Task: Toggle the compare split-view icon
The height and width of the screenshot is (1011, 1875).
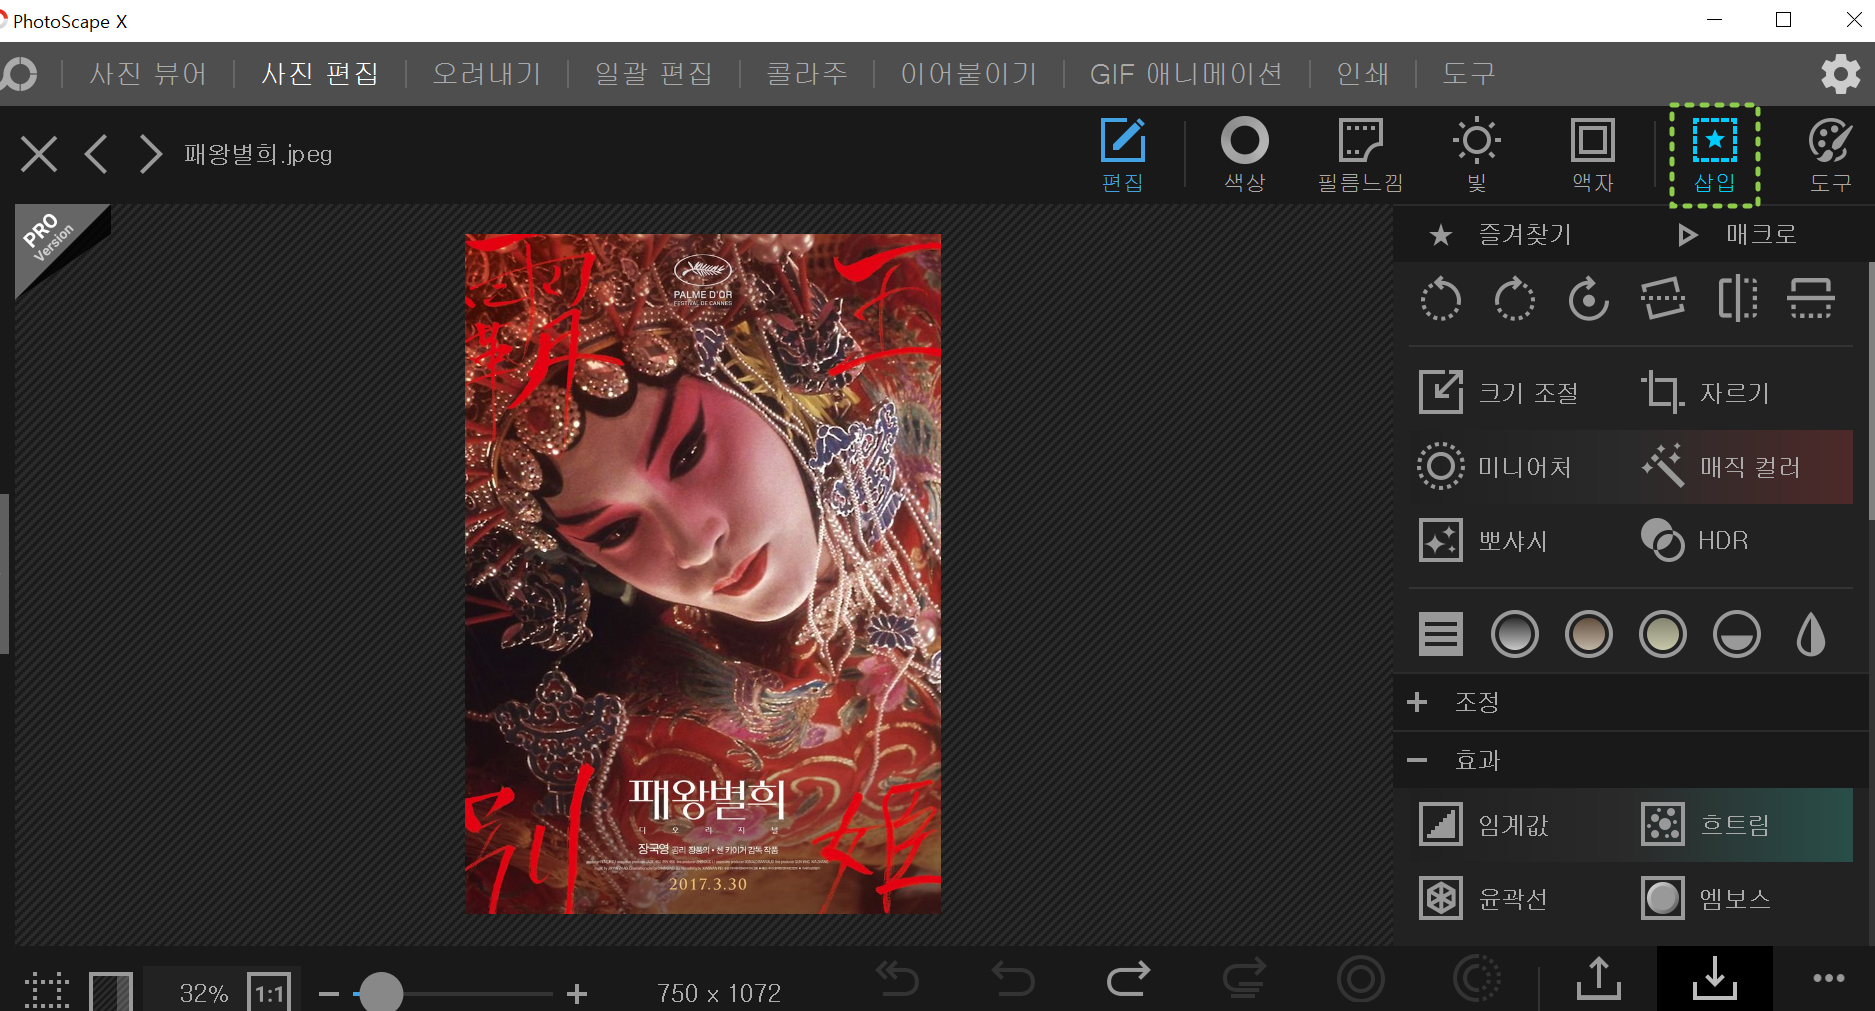Action: [111, 992]
